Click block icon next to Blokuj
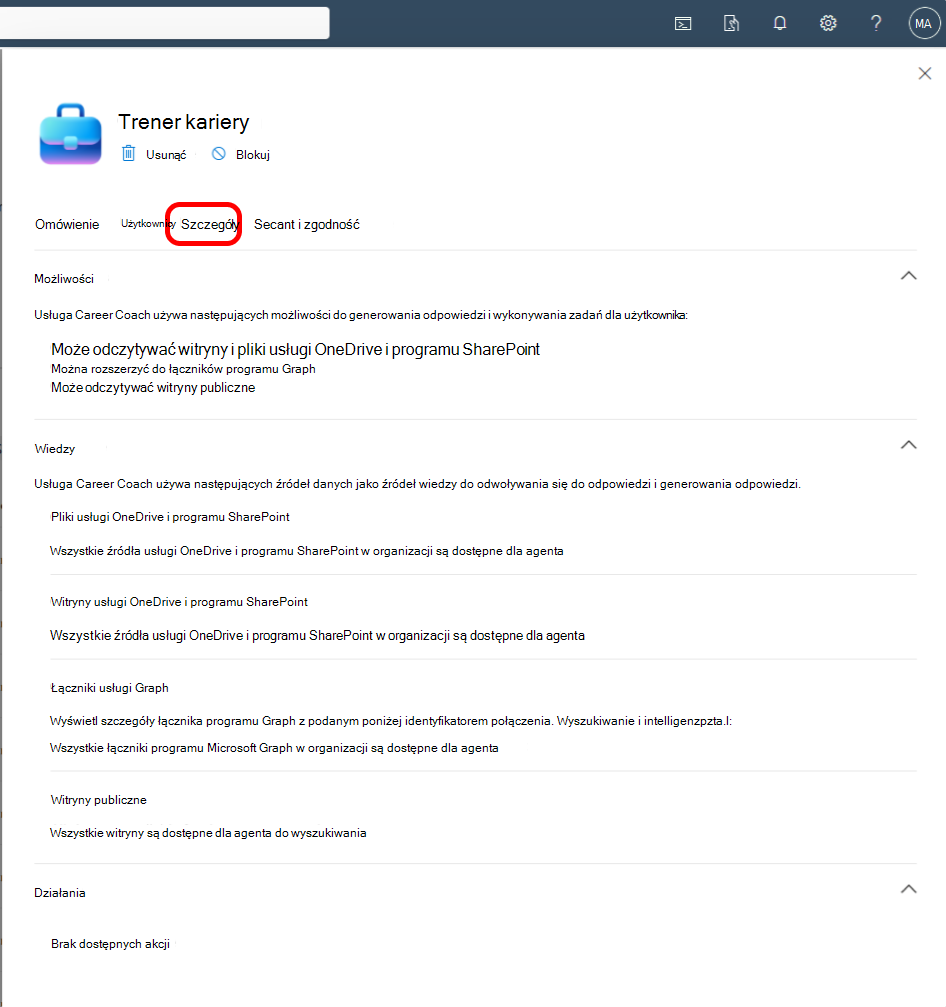This screenshot has width=946, height=1007. coord(219,153)
